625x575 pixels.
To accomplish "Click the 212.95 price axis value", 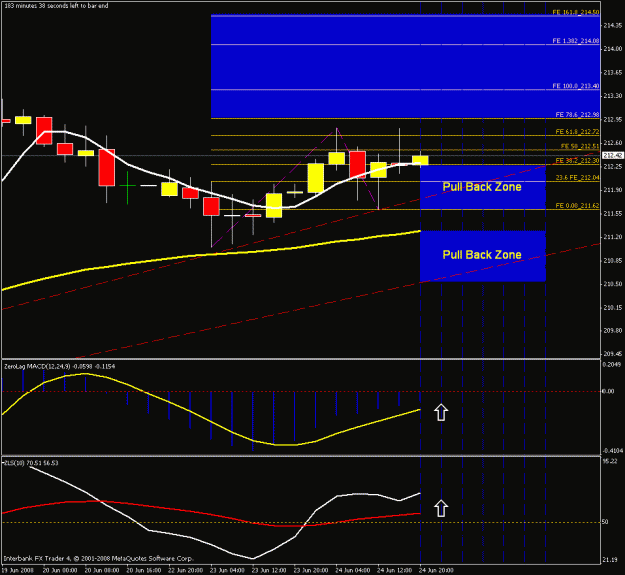I will pos(613,120).
